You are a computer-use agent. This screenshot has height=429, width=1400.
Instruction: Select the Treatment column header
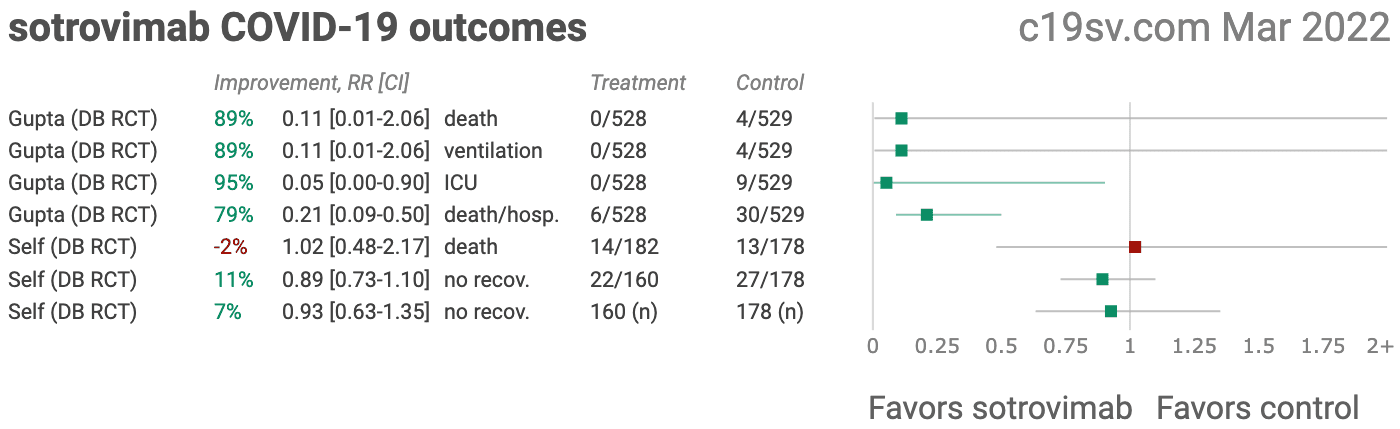coord(638,83)
